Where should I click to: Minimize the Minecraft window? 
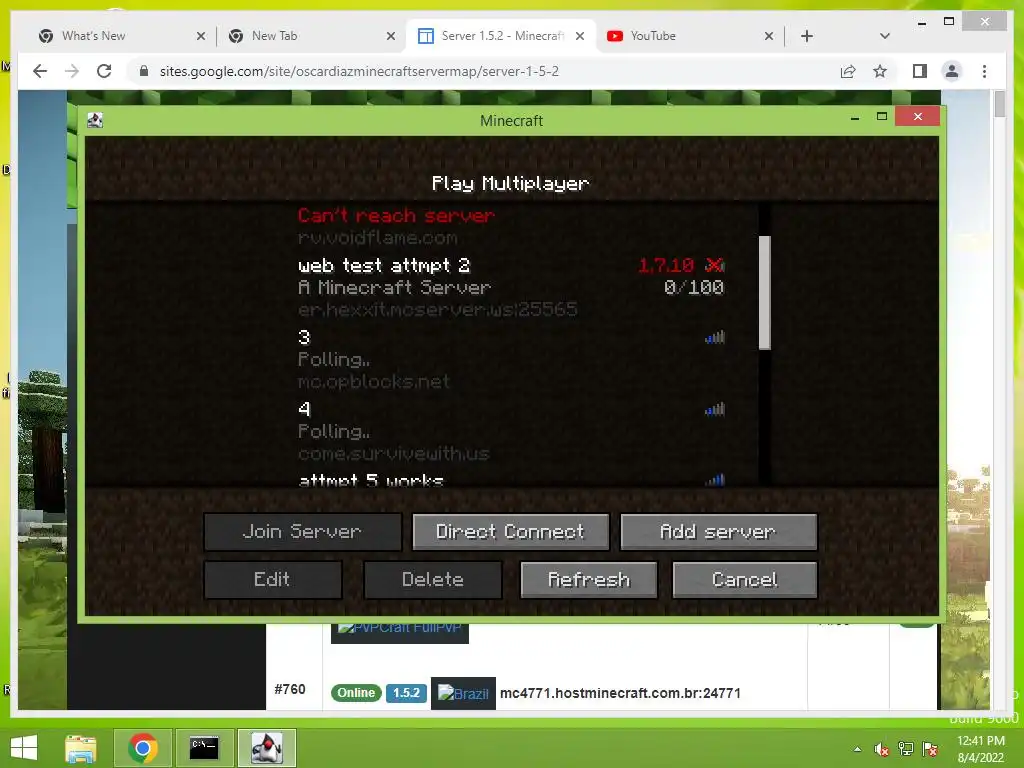855,118
